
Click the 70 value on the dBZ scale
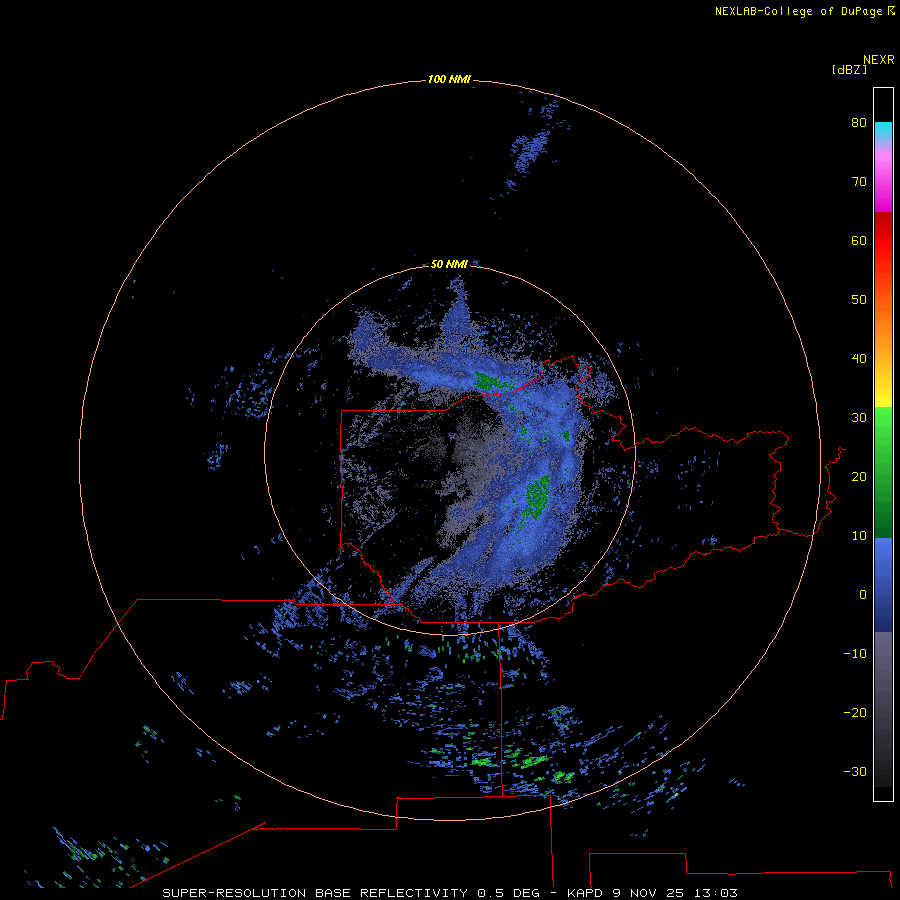(x=859, y=181)
